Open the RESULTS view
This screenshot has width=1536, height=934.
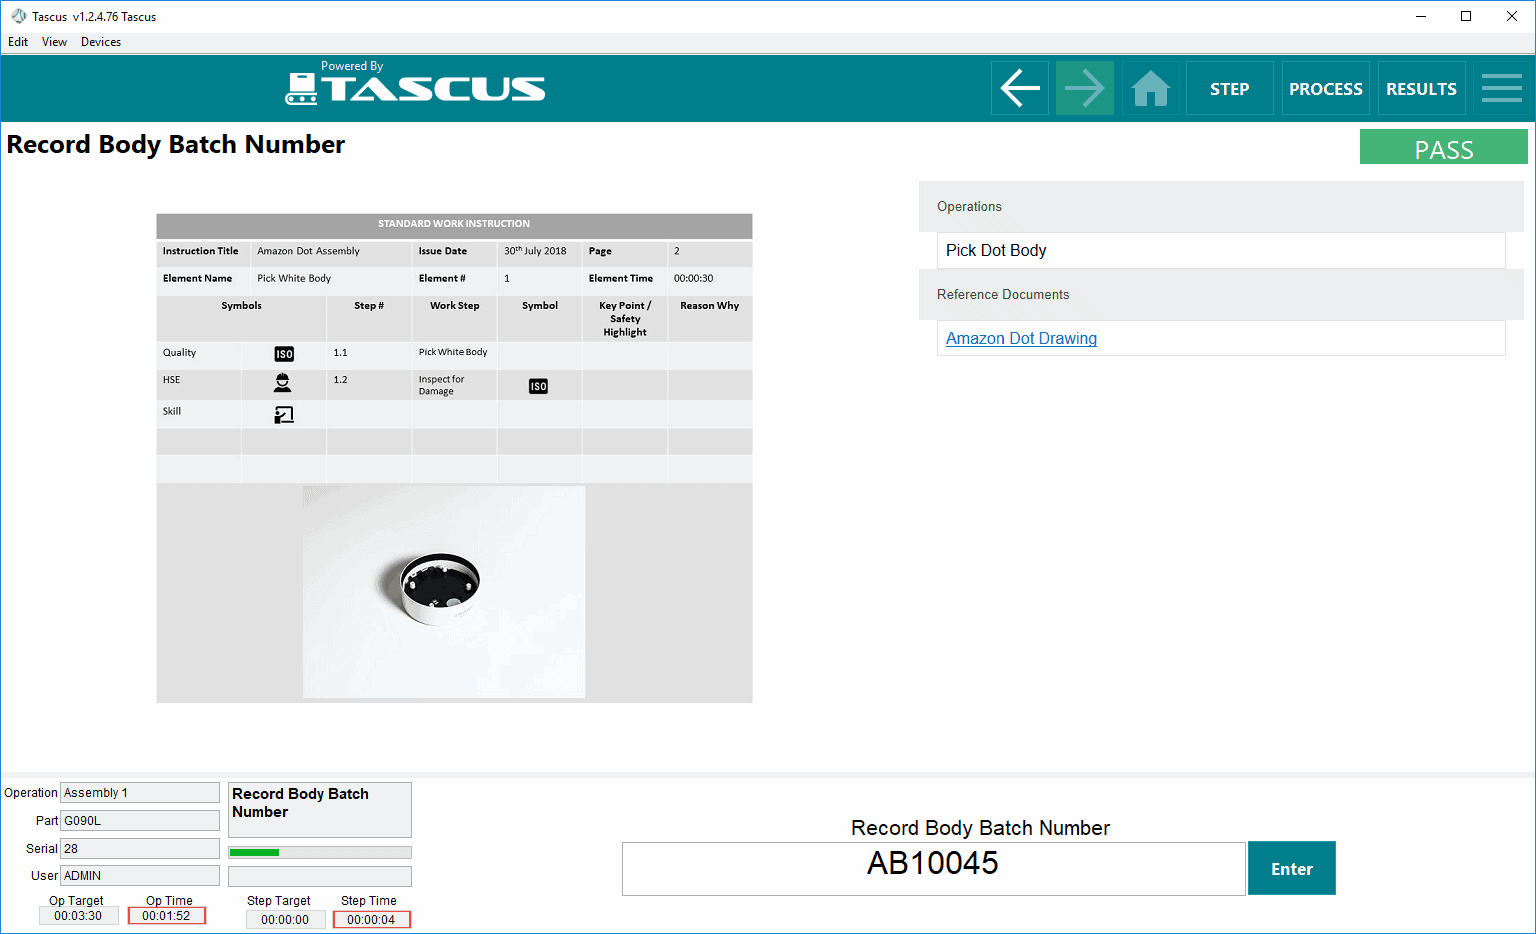(1421, 88)
